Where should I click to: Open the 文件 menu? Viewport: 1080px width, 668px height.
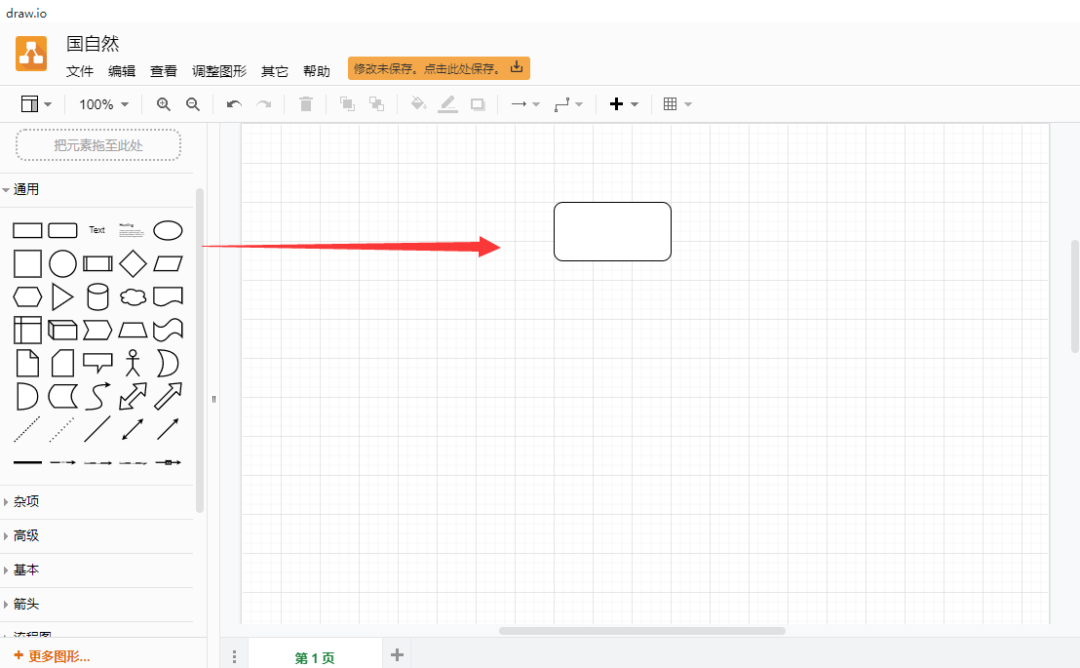click(x=79, y=71)
